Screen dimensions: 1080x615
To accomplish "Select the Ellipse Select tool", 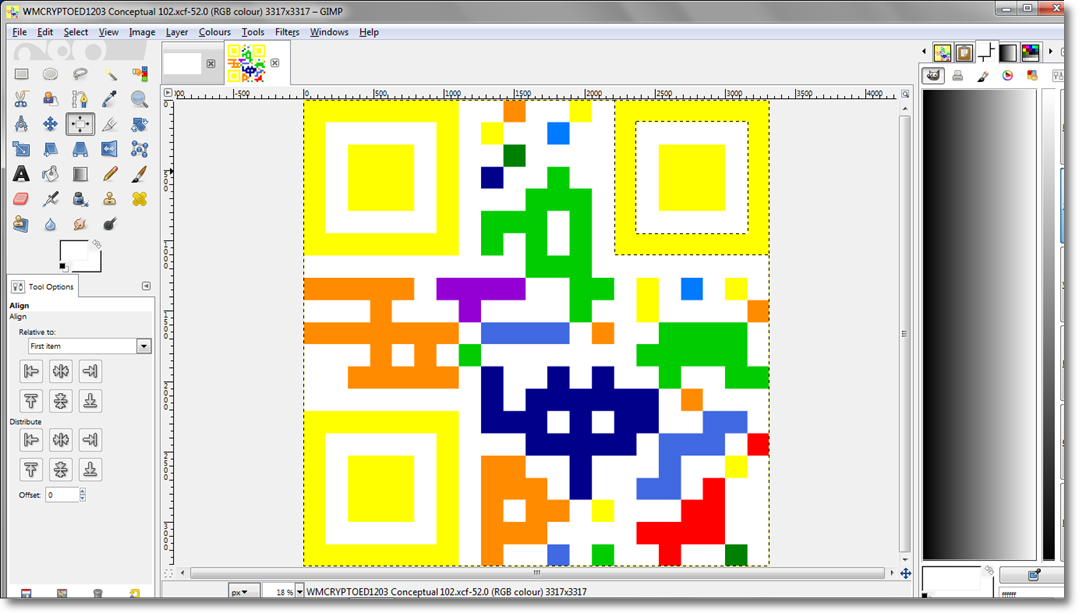I will (x=50, y=74).
